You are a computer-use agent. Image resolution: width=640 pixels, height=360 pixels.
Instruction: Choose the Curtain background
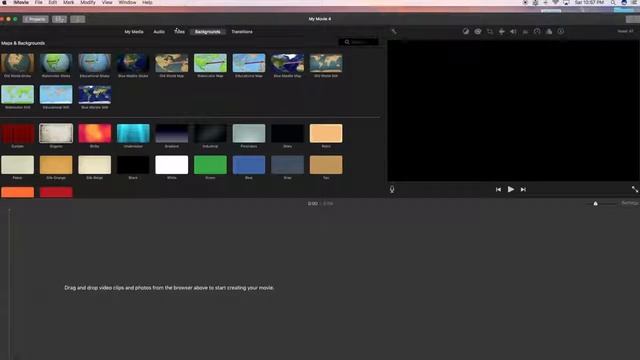[18, 133]
